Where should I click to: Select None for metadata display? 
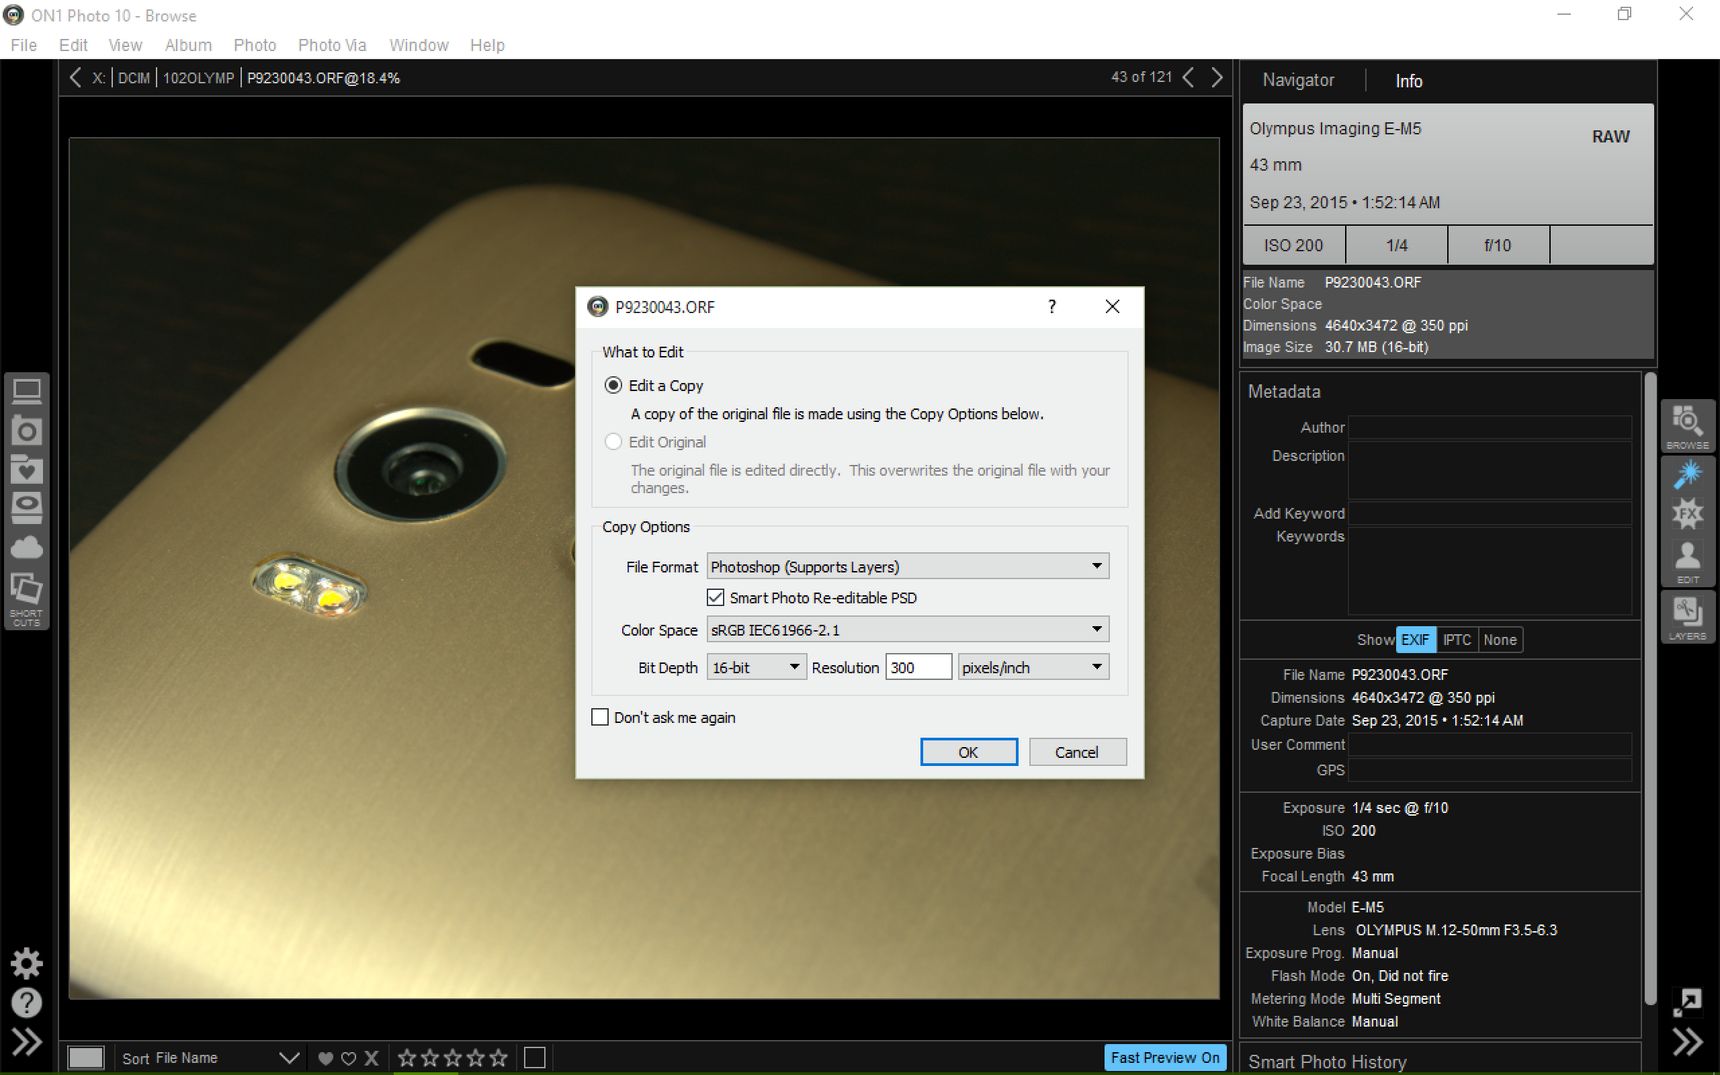coord(1500,640)
